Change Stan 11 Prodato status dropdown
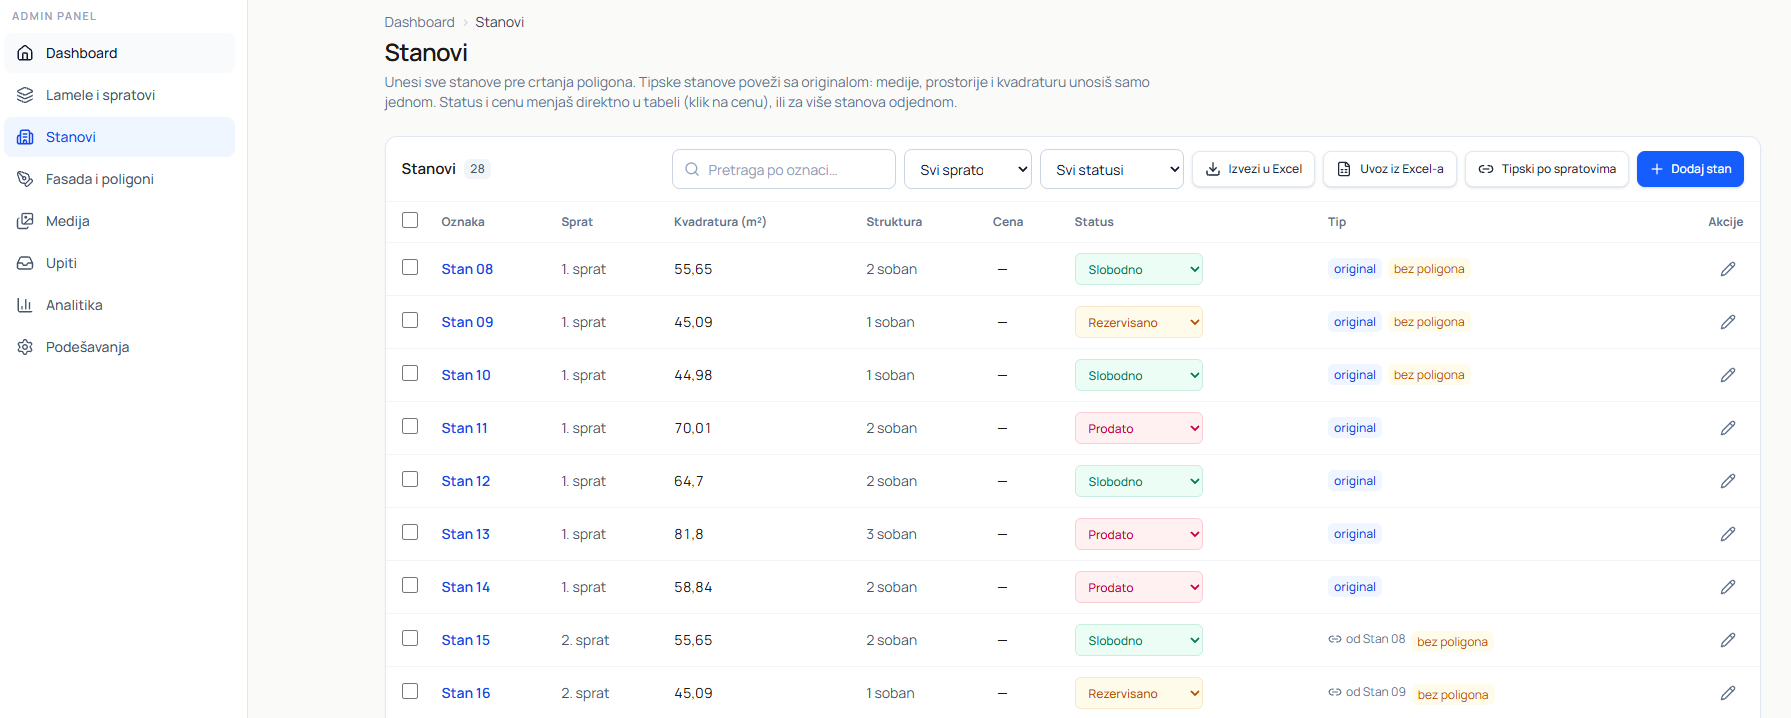 (1139, 428)
